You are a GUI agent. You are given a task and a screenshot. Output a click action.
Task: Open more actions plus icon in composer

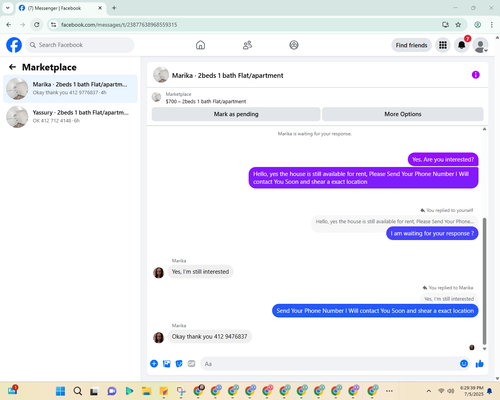pos(154,364)
